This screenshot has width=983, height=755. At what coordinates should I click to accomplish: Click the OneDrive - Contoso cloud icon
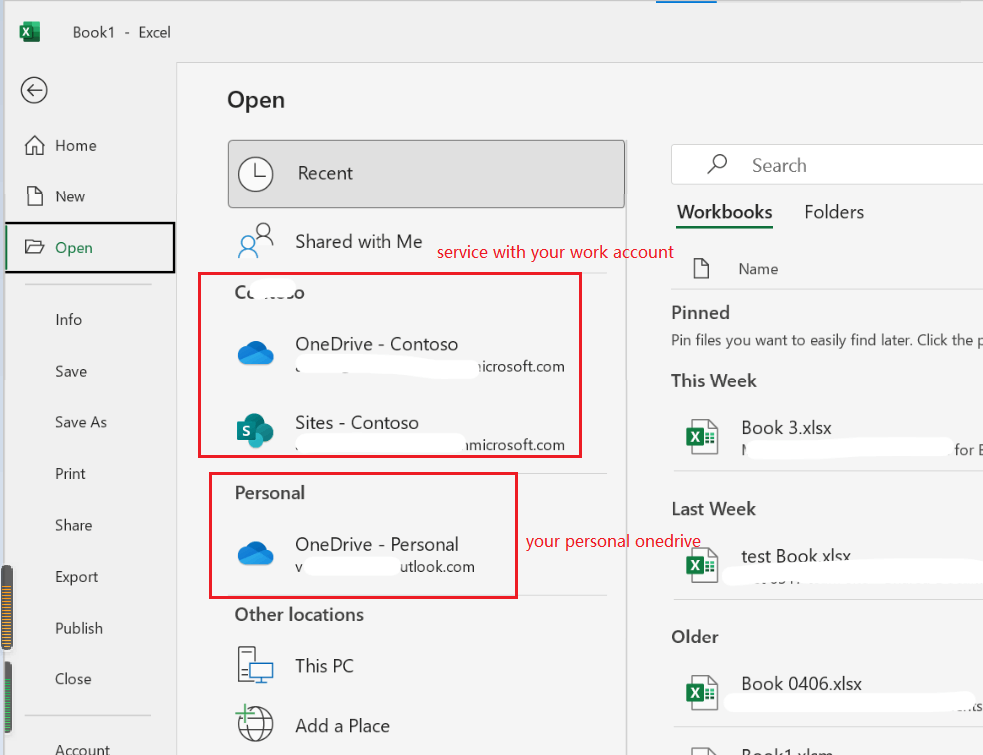(x=256, y=354)
